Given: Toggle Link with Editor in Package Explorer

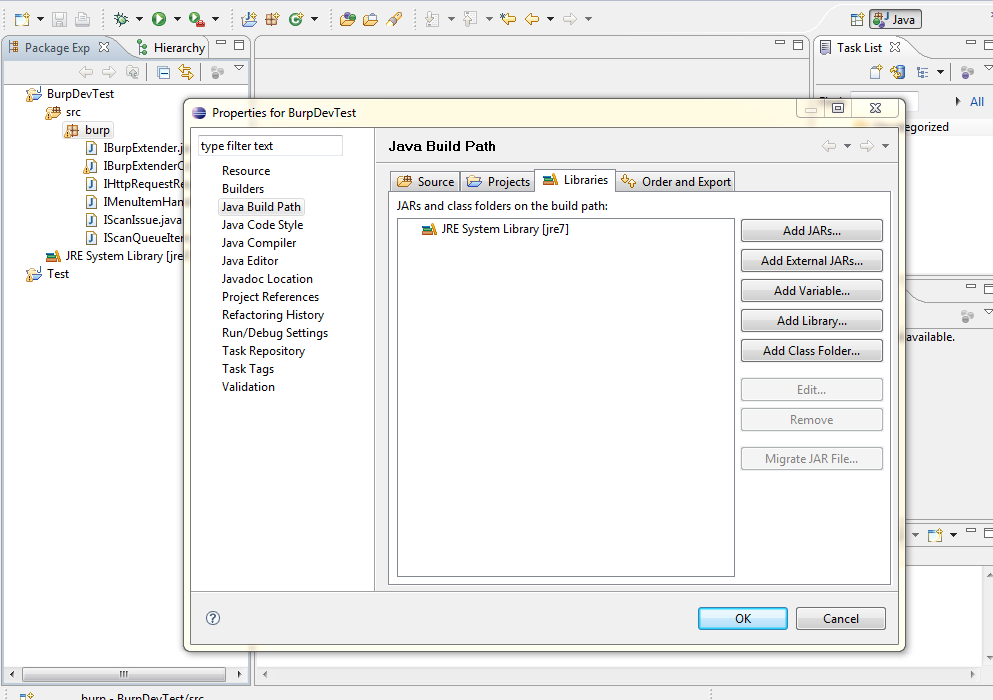Looking at the screenshot, I should (186, 72).
